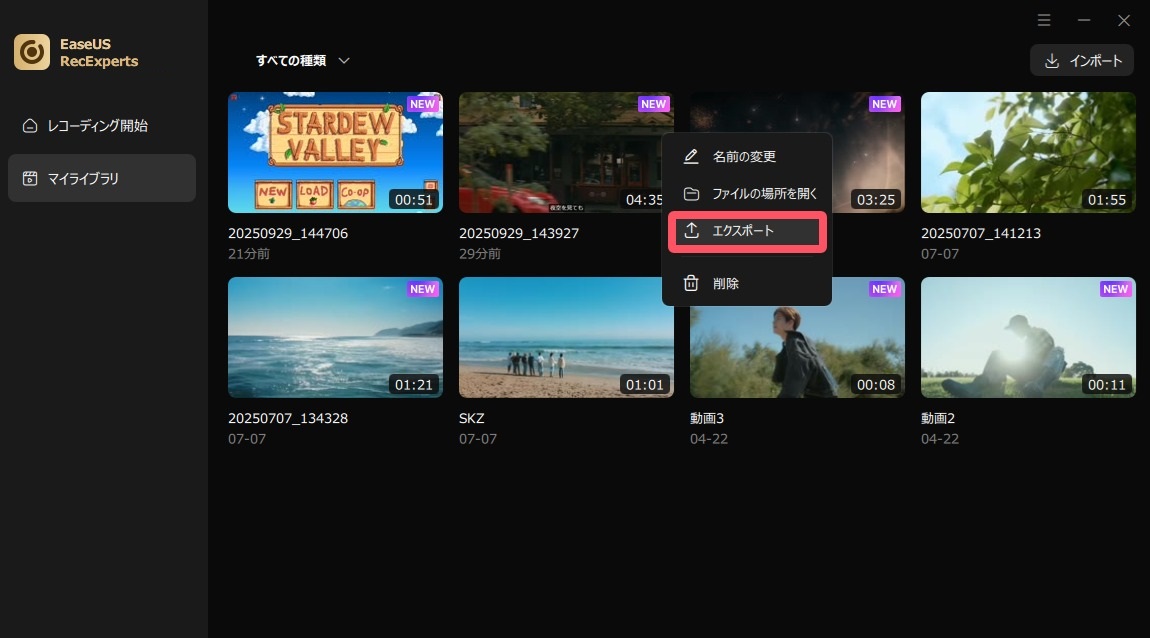The image size is (1150, 638).
Task: Click the pencil rename icon
Action: tap(690, 157)
